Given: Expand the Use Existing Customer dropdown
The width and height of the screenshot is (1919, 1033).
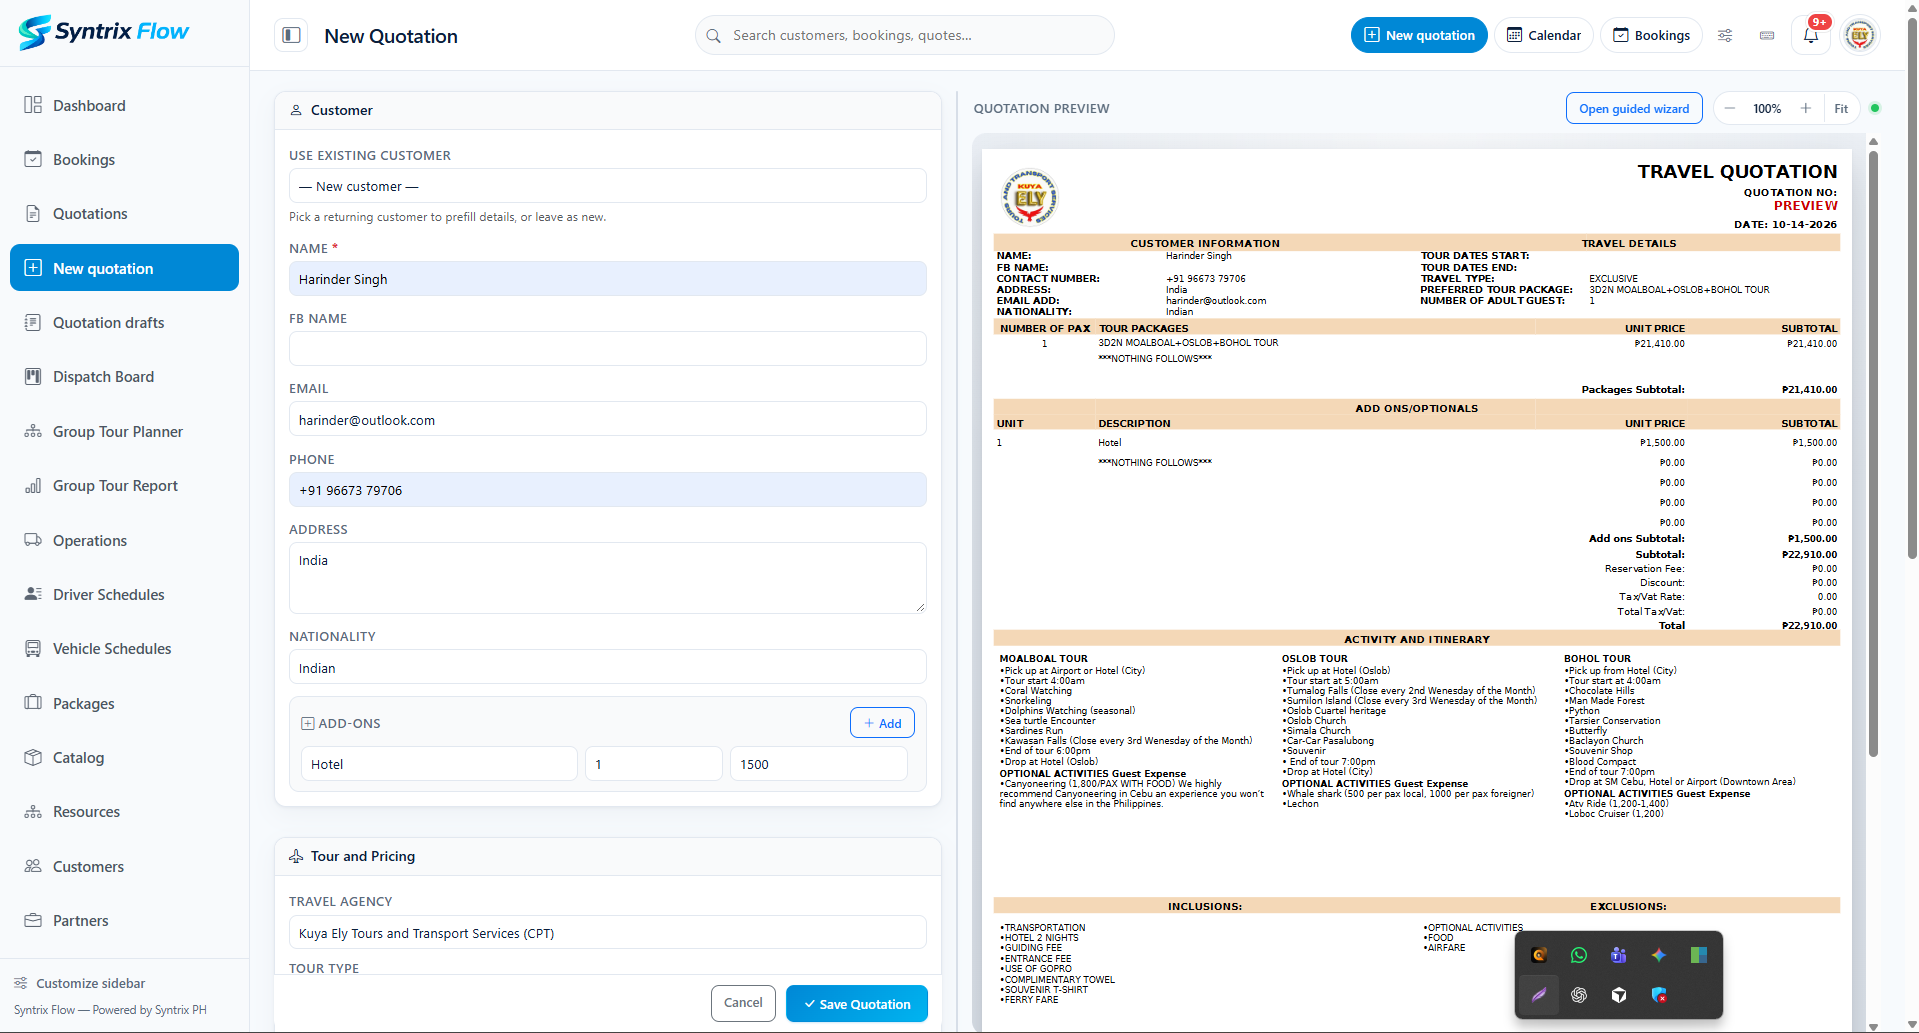Looking at the screenshot, I should (607, 186).
